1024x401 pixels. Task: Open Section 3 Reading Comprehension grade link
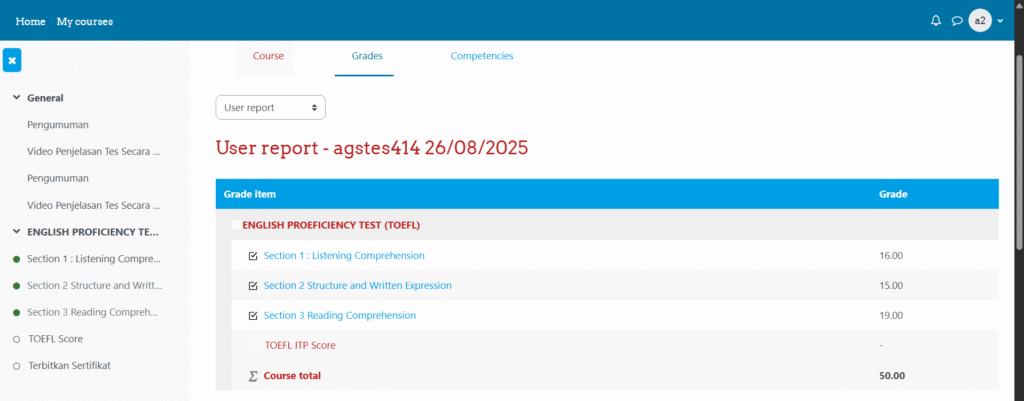click(339, 316)
